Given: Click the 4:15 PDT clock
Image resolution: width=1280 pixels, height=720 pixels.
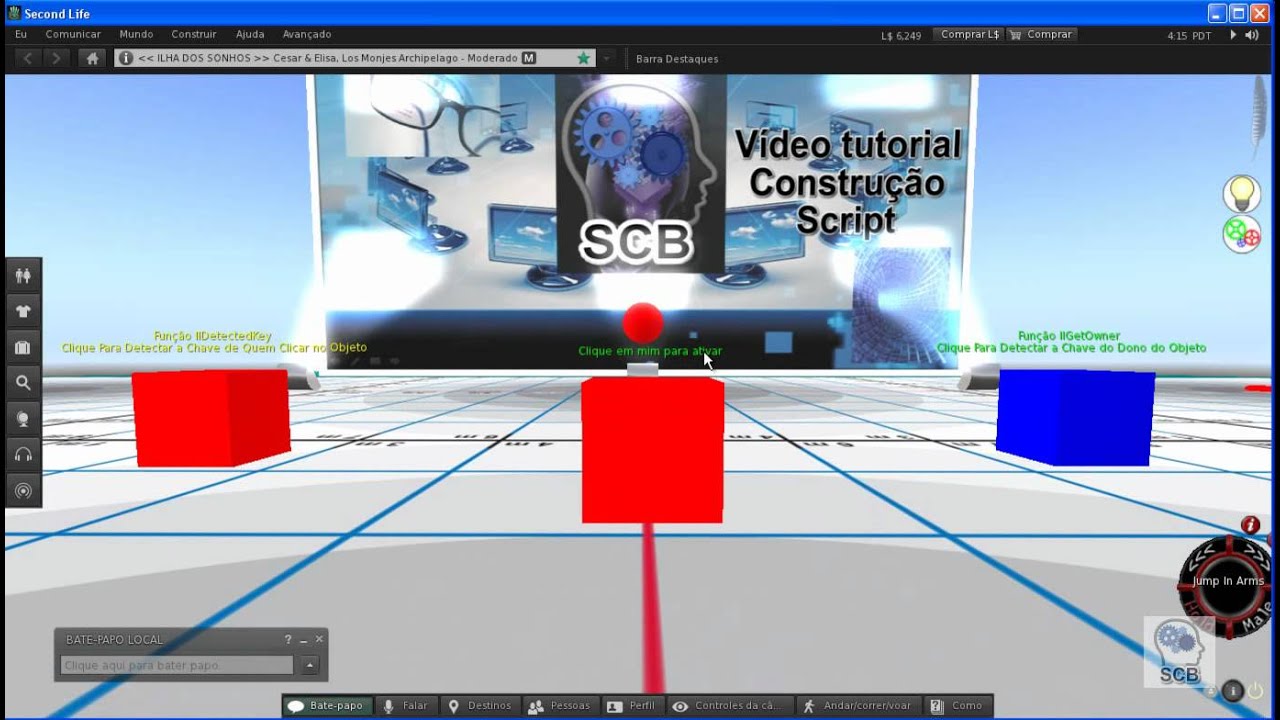Looking at the screenshot, I should click(1189, 35).
